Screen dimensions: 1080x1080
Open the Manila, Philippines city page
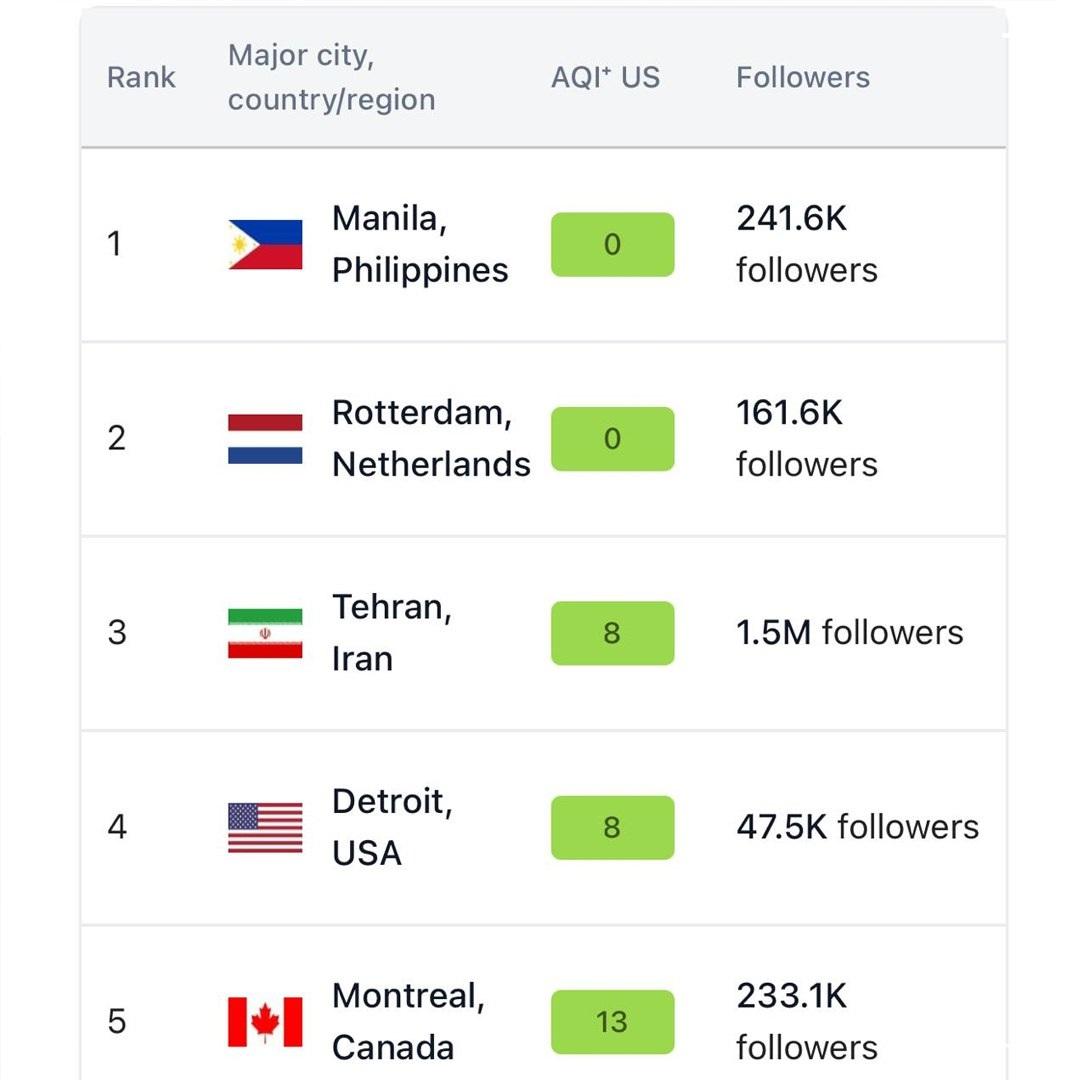420,243
